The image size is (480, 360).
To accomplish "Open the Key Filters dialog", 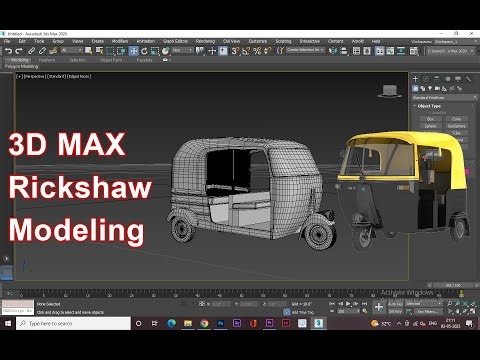I will (x=428, y=312).
